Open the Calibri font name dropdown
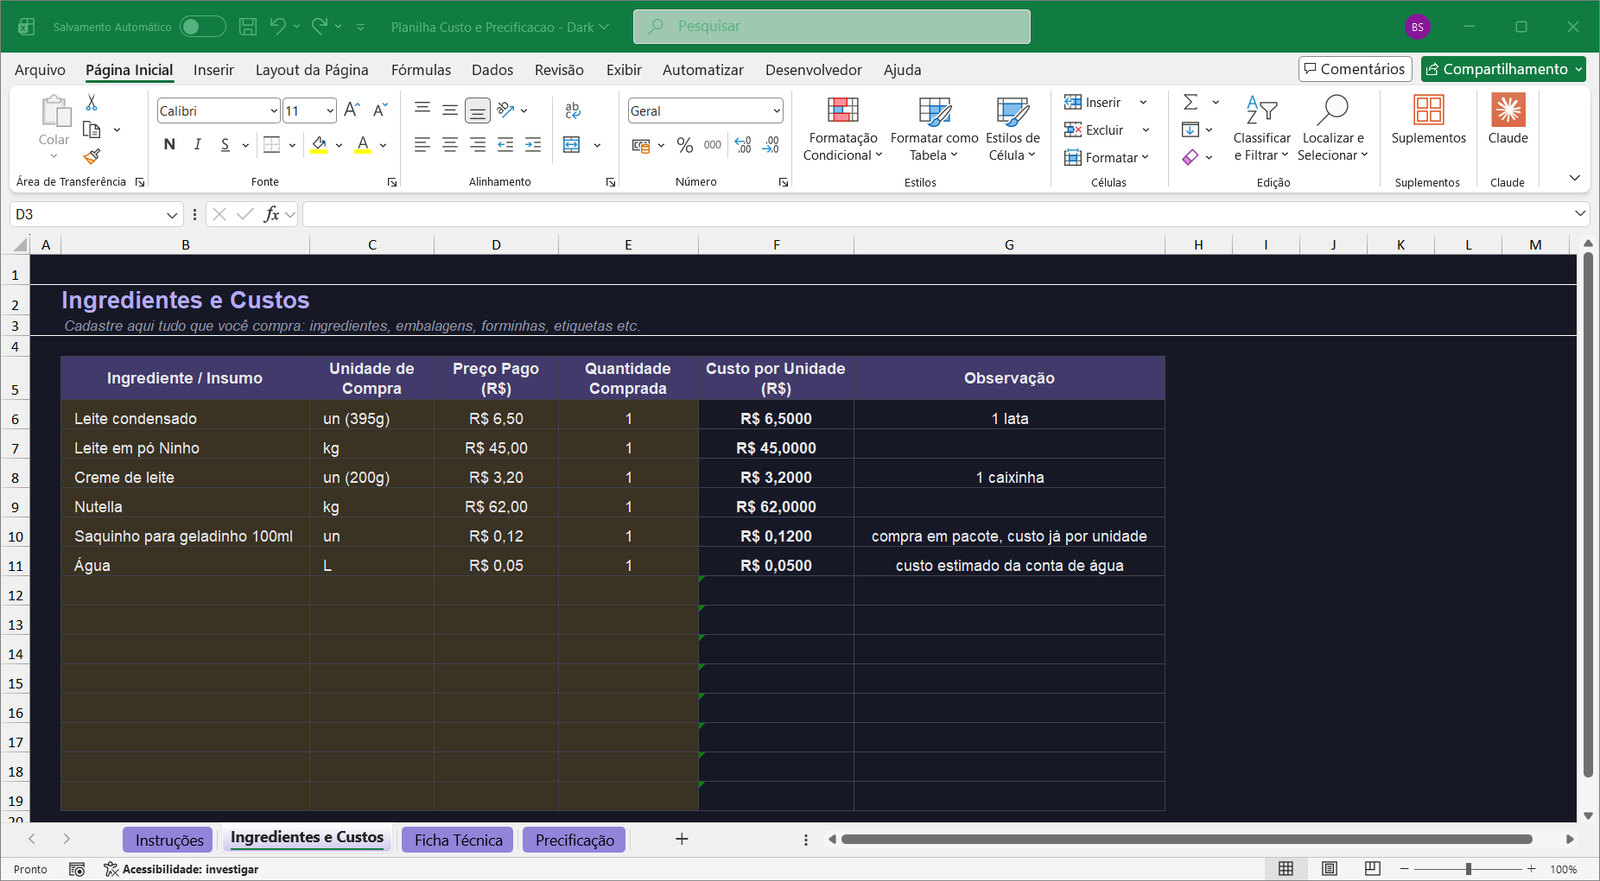 coord(274,111)
